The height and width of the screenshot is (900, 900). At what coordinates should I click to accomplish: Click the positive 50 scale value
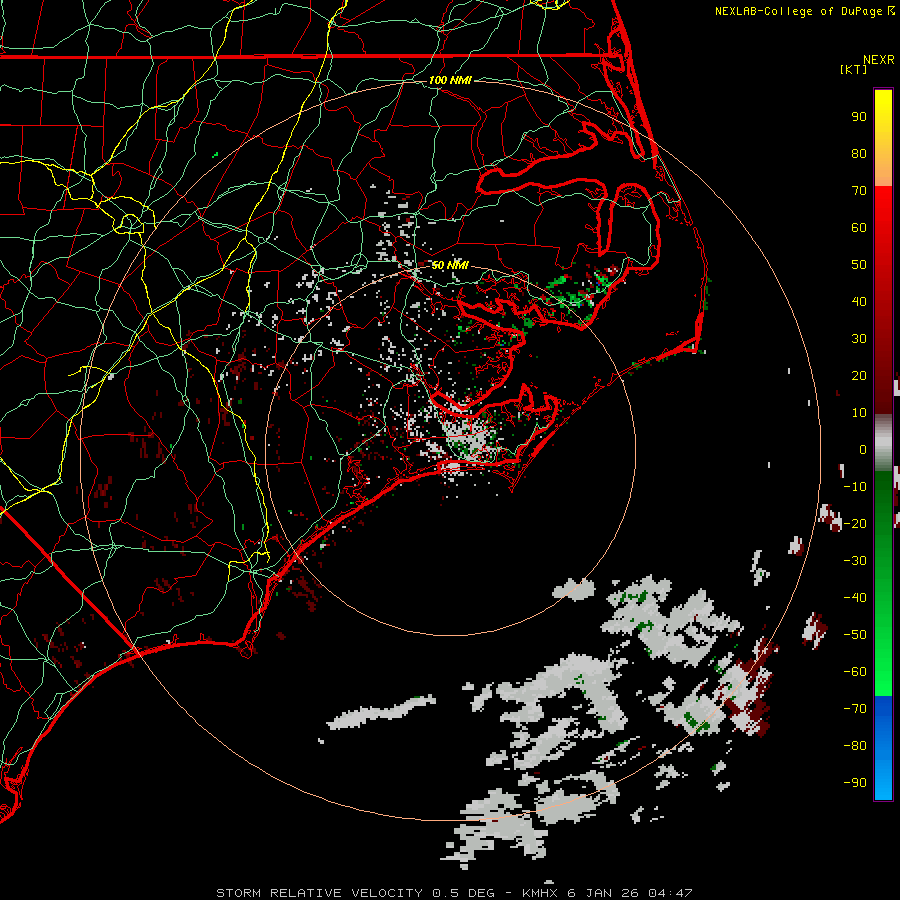point(859,265)
